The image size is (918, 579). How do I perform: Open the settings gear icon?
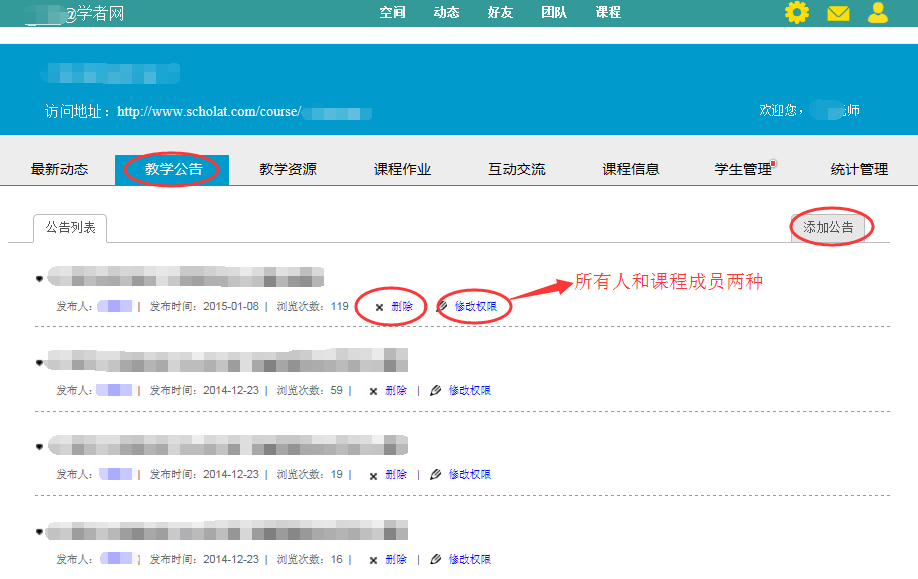point(796,13)
